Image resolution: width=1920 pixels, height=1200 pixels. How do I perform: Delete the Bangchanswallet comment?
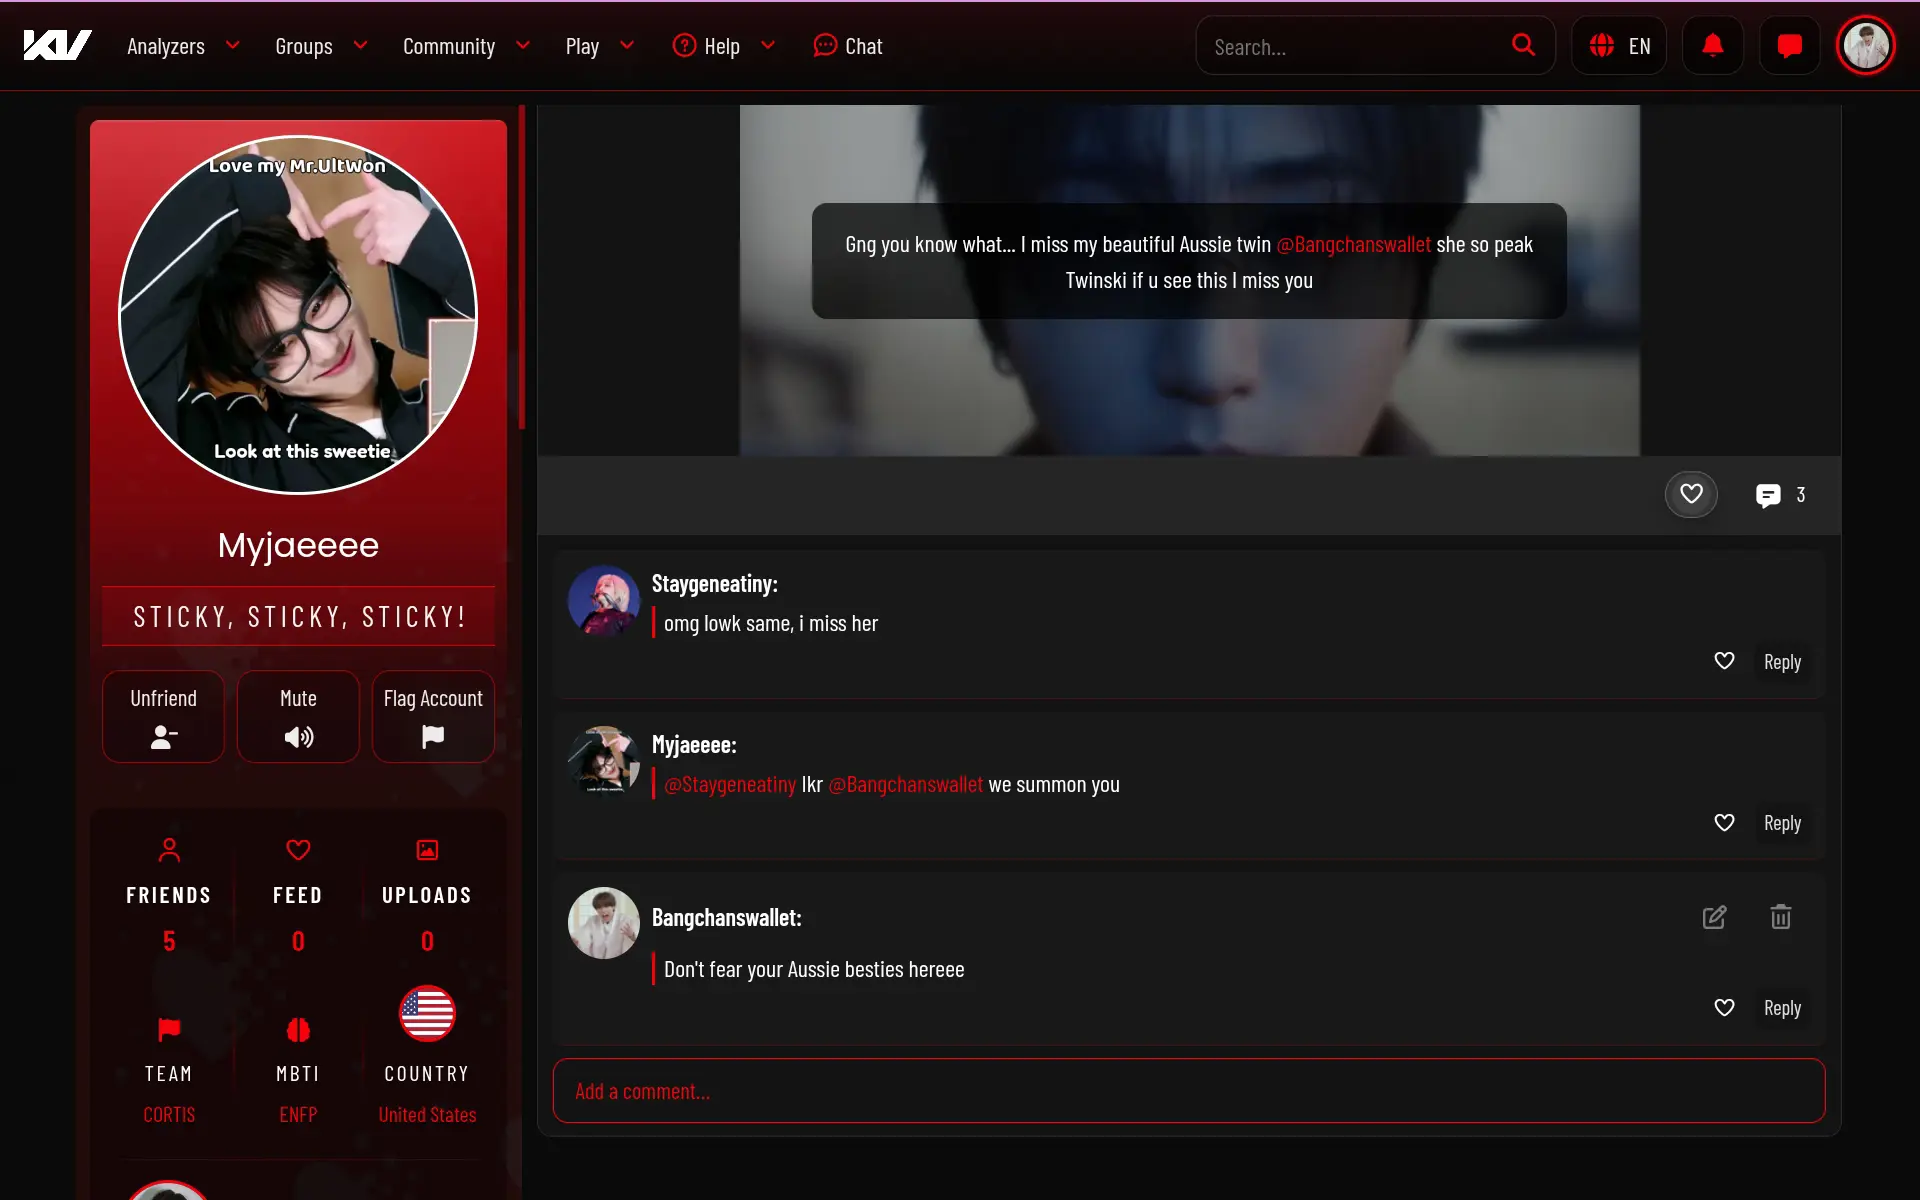coord(1781,917)
